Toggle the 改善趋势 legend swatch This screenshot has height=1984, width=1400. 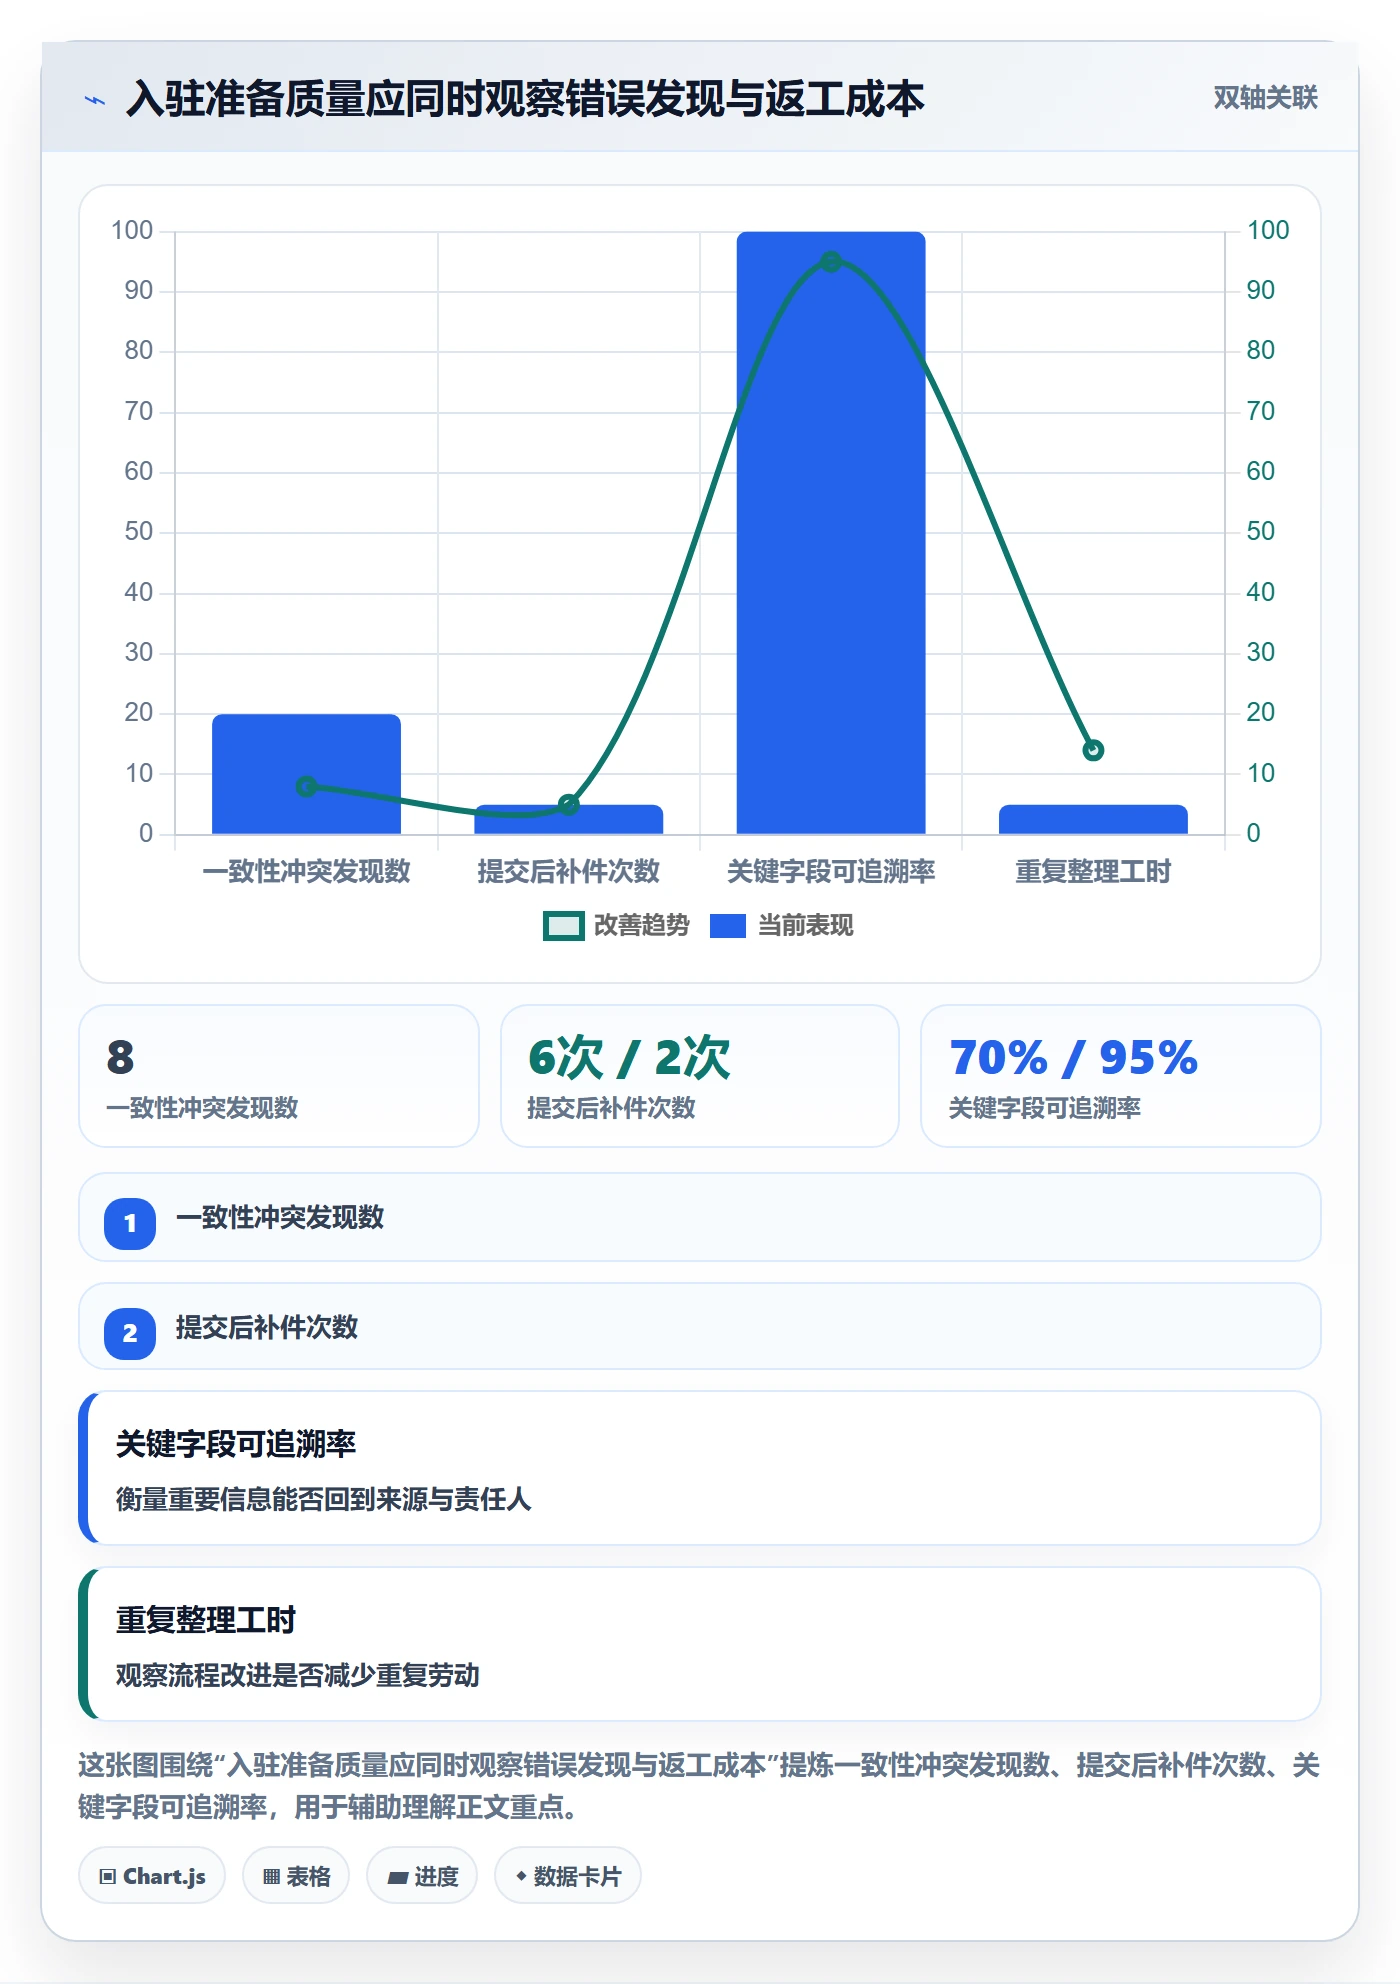coord(563,926)
